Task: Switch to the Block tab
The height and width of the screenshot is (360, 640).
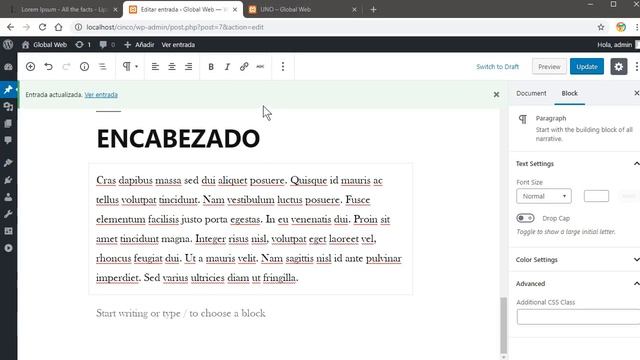Action: (569, 93)
